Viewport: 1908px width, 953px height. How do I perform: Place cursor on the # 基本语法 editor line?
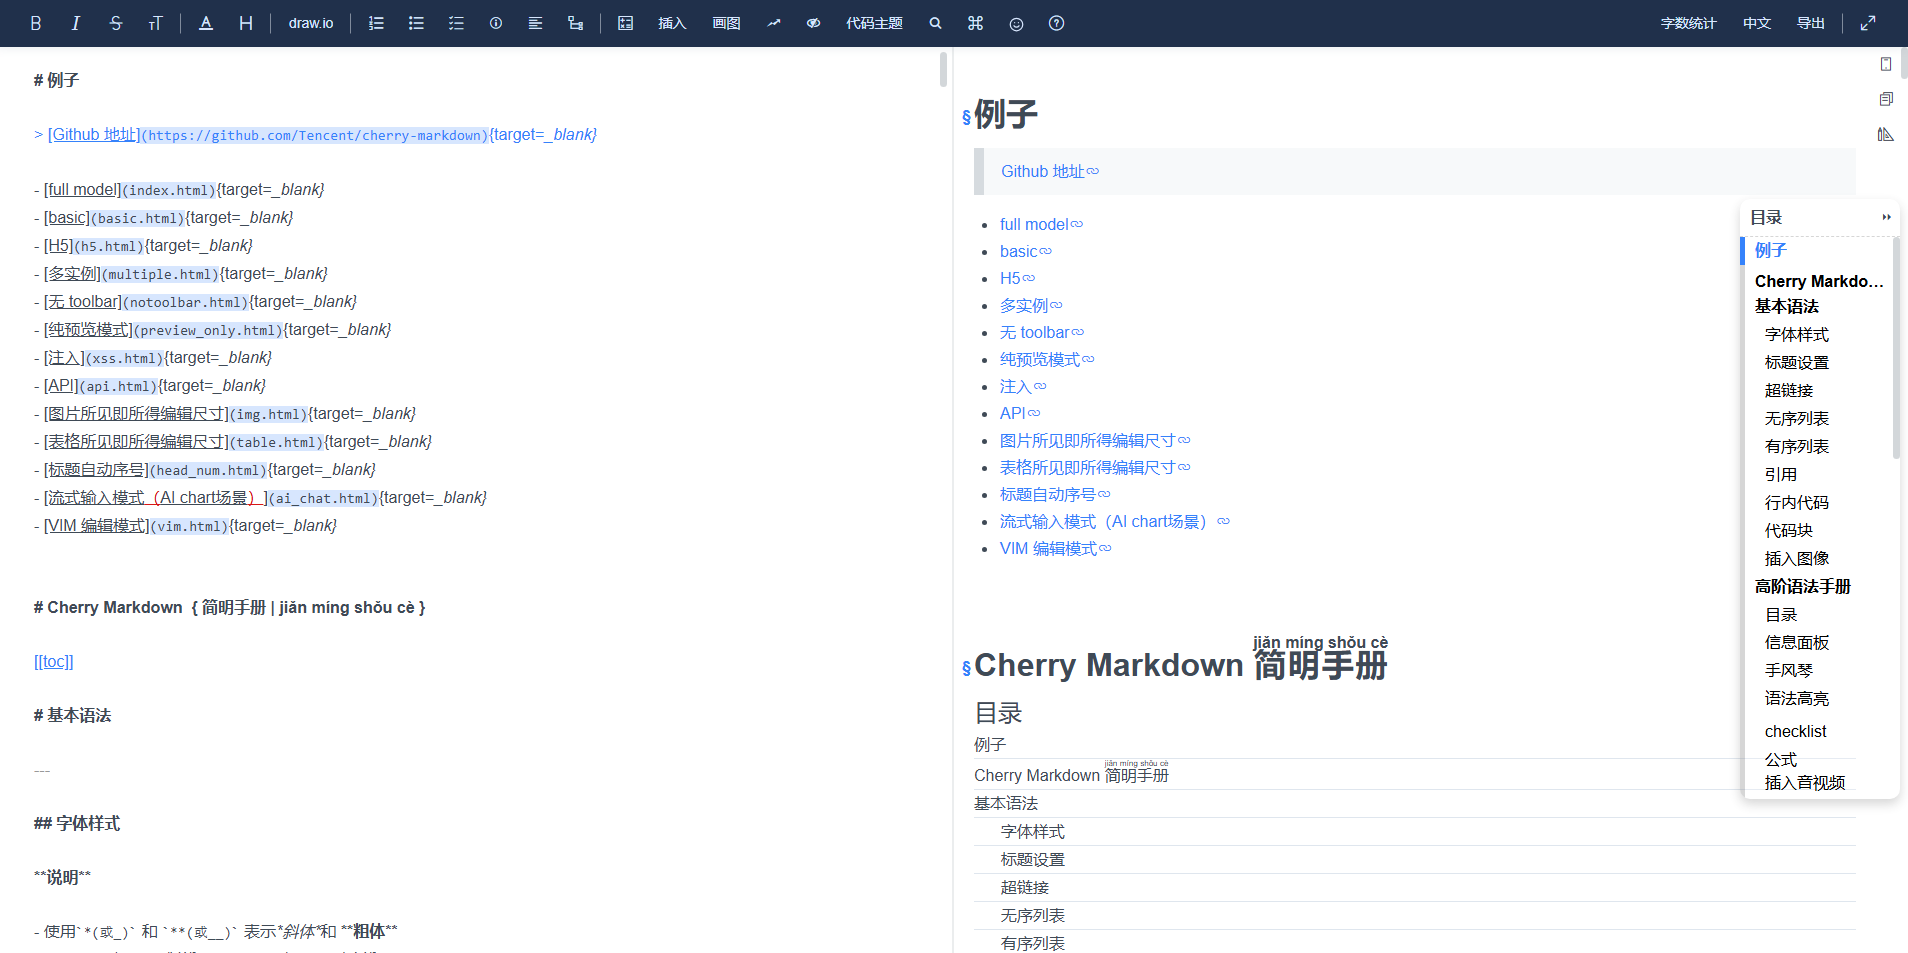click(x=72, y=715)
